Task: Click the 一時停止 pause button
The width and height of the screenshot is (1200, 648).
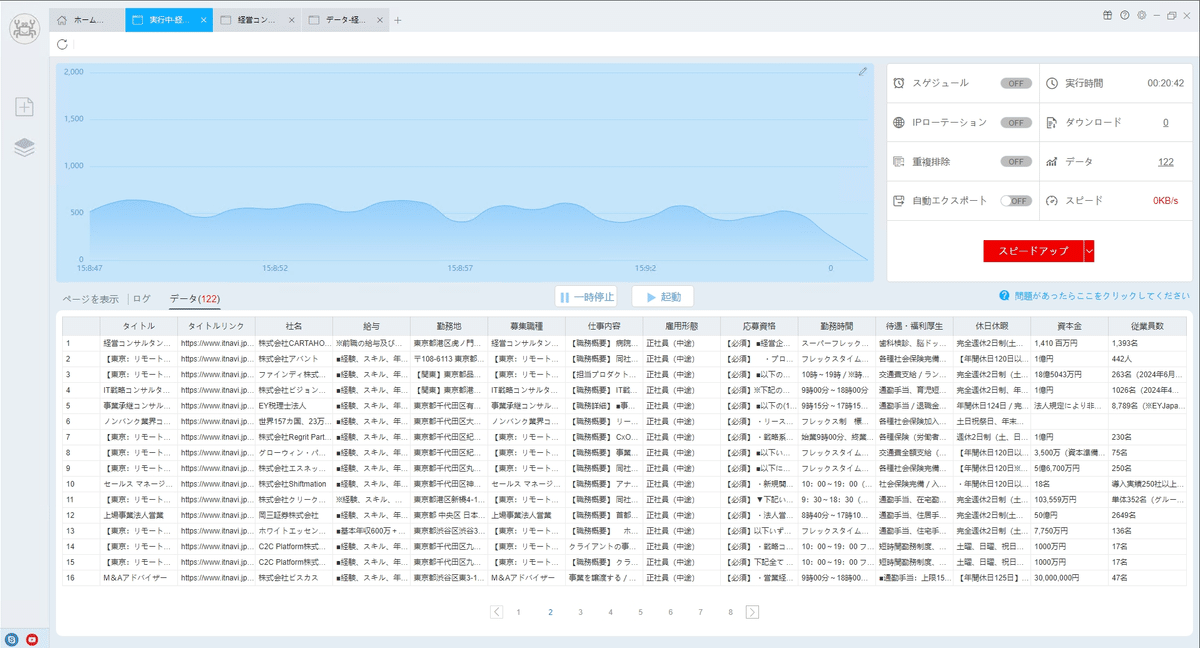Action: point(586,297)
